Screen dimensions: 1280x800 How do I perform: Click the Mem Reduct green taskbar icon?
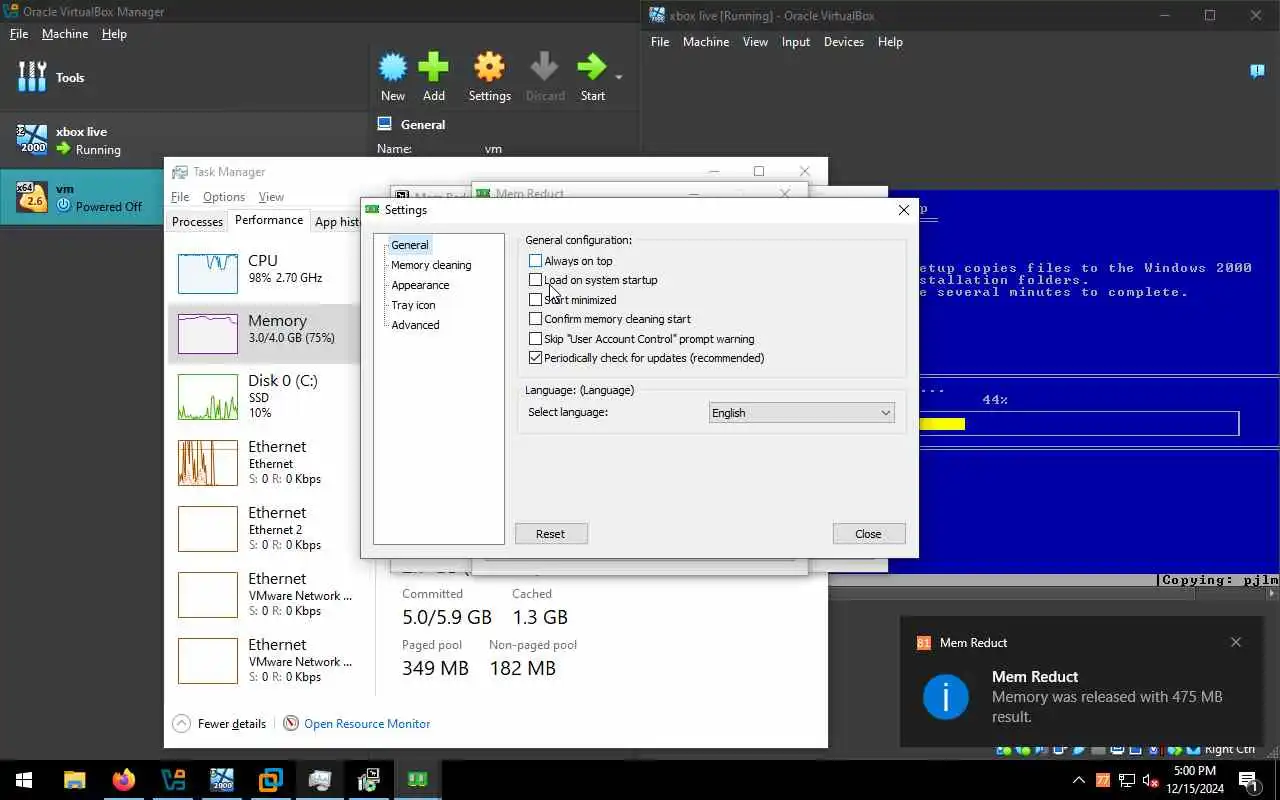tap(417, 780)
